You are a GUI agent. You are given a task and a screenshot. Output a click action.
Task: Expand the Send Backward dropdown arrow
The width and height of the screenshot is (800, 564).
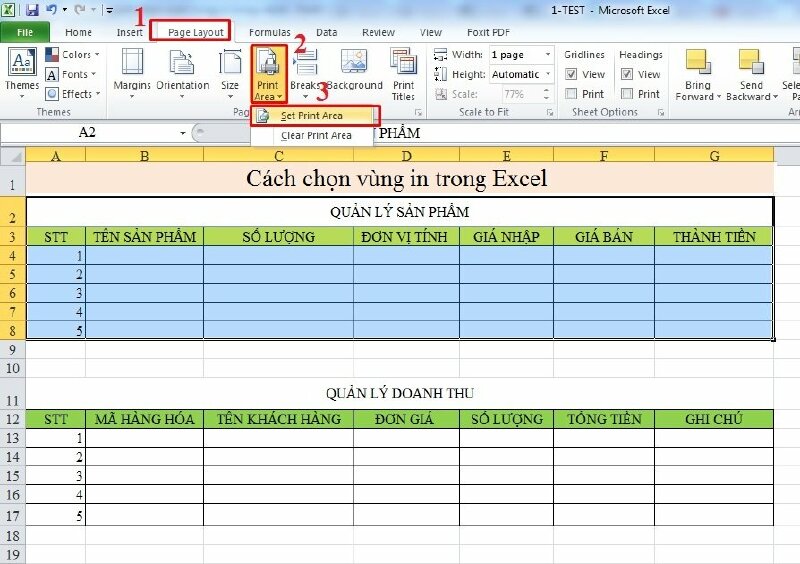[x=775, y=97]
